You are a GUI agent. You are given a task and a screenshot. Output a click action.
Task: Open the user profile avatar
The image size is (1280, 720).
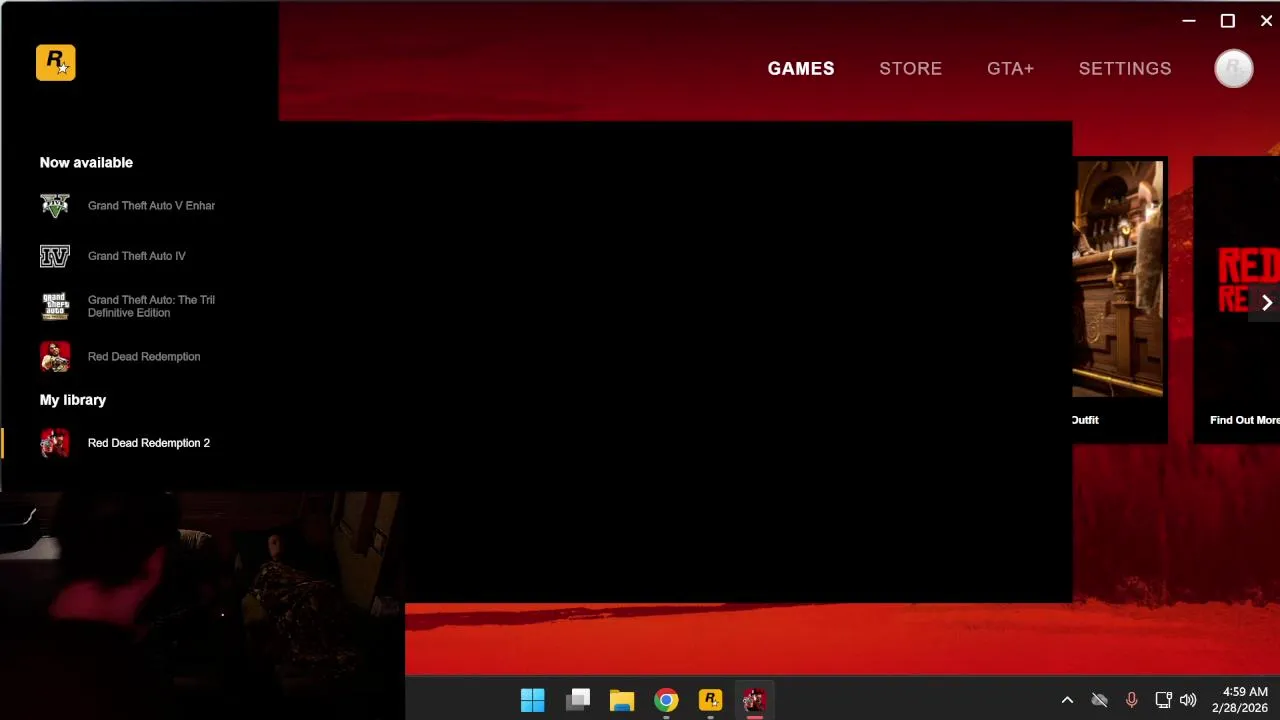(x=1233, y=69)
